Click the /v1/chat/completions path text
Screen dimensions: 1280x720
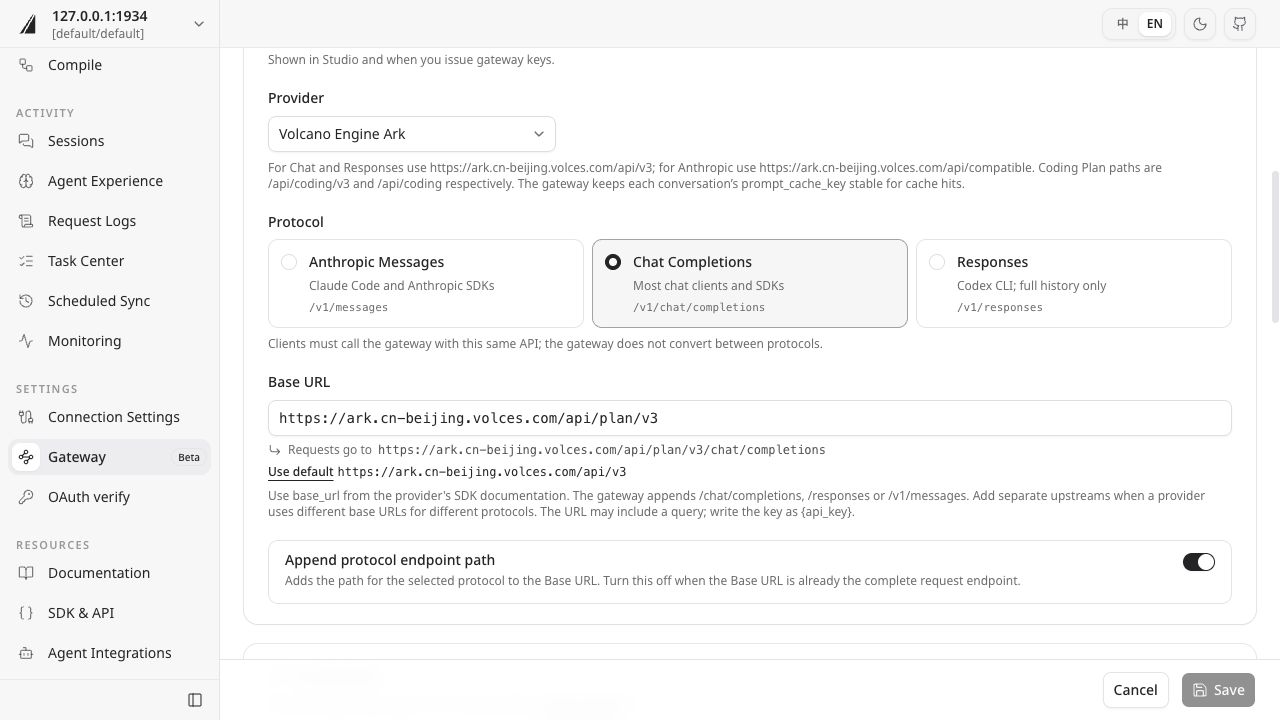[x=699, y=307]
